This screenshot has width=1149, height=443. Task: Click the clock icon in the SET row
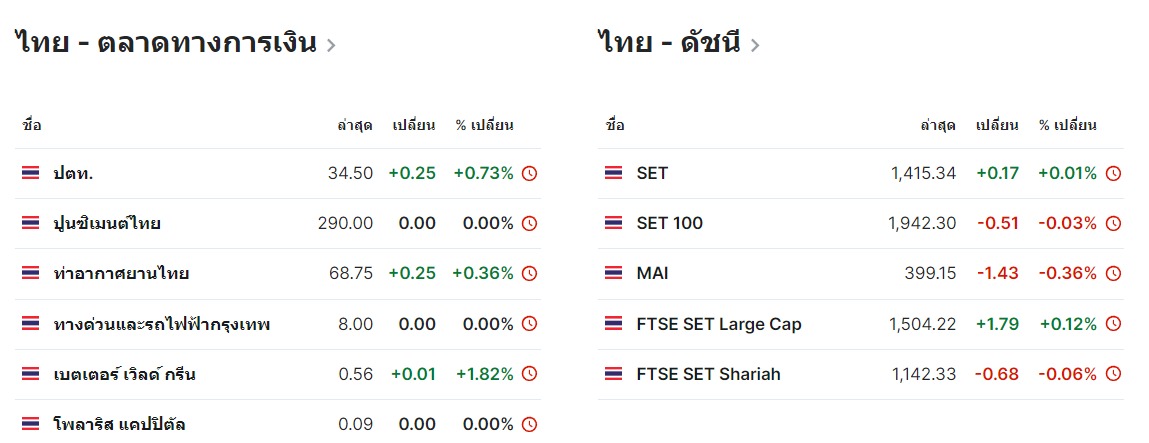pos(1113,173)
